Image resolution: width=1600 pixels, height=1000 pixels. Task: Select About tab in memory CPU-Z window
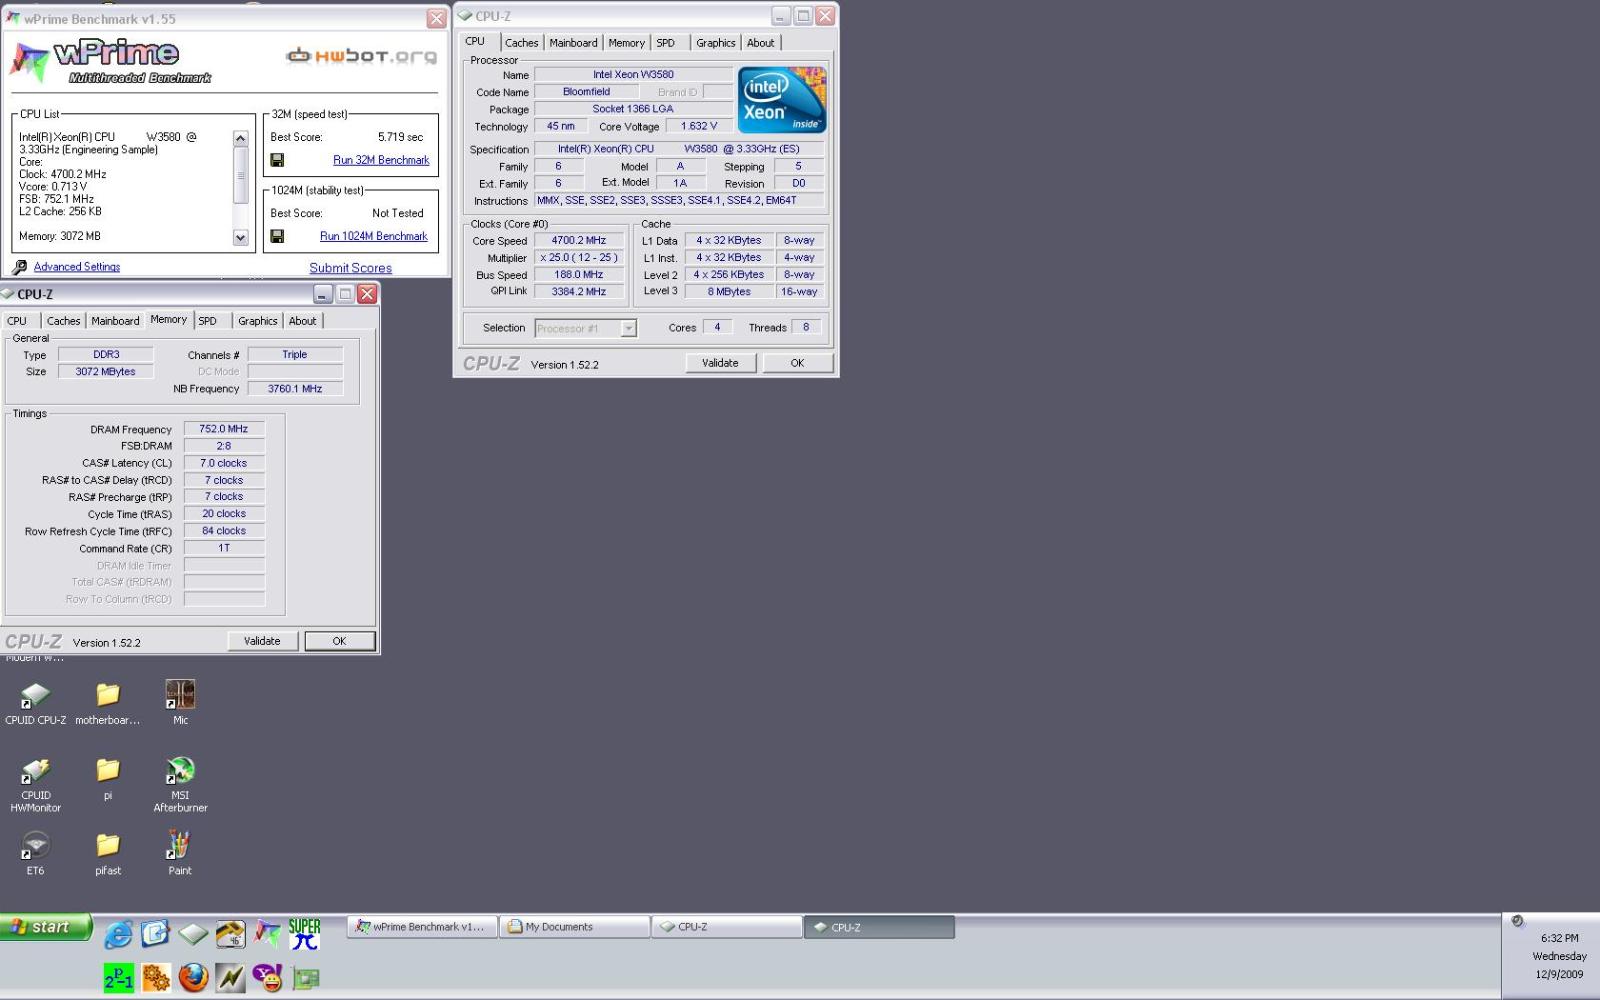(x=302, y=321)
